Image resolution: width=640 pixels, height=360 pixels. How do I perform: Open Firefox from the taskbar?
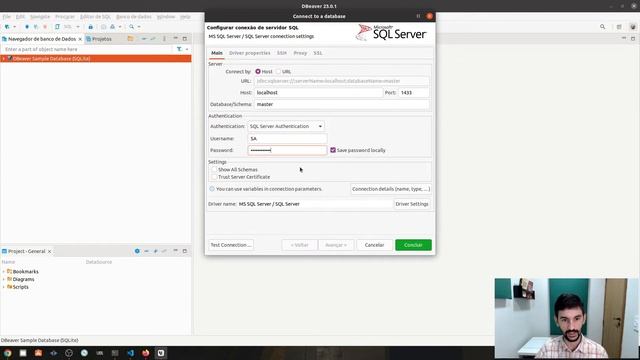click(146, 353)
